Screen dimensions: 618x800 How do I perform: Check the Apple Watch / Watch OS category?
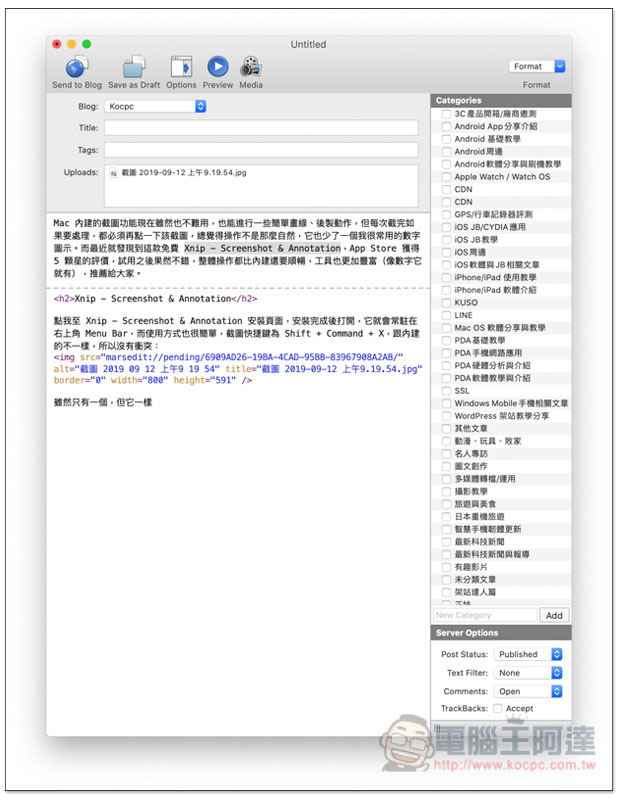click(x=446, y=177)
